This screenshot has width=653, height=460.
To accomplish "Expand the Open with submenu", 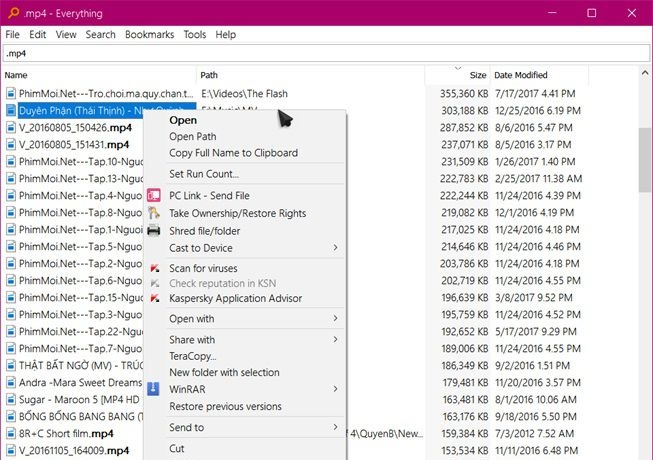I will (335, 319).
